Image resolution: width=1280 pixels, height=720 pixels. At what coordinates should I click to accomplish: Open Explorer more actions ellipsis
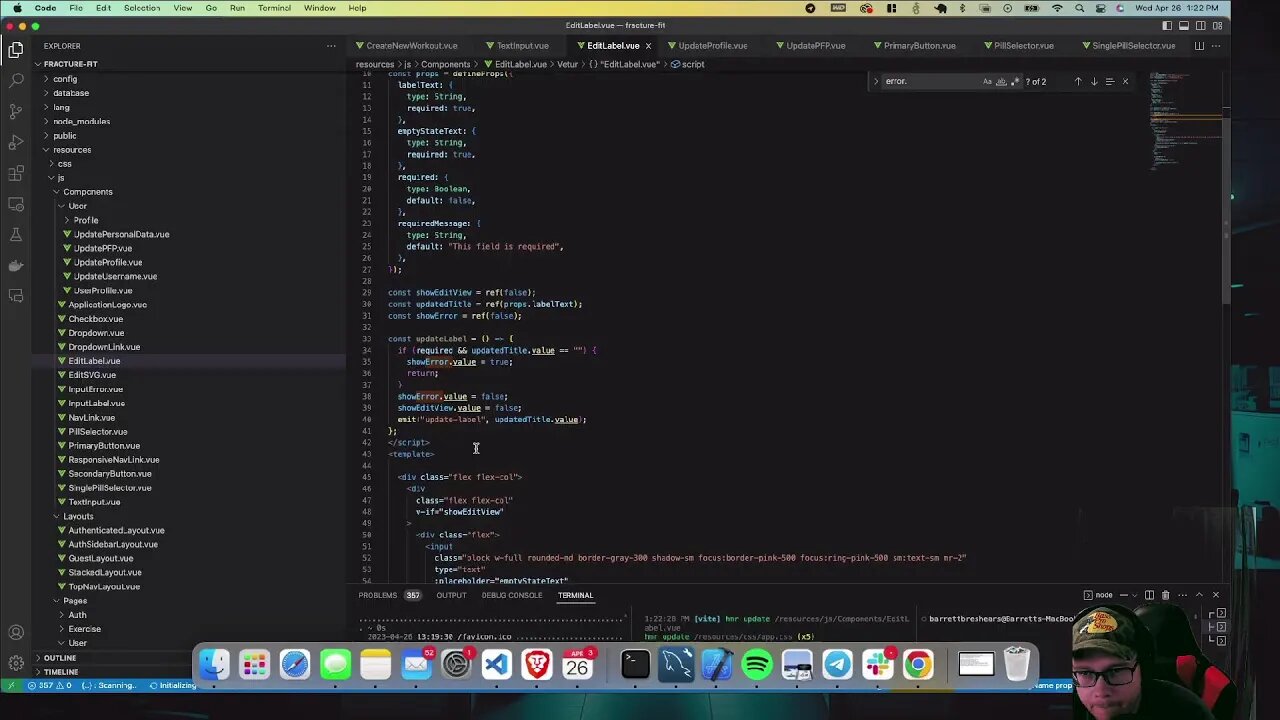click(331, 46)
